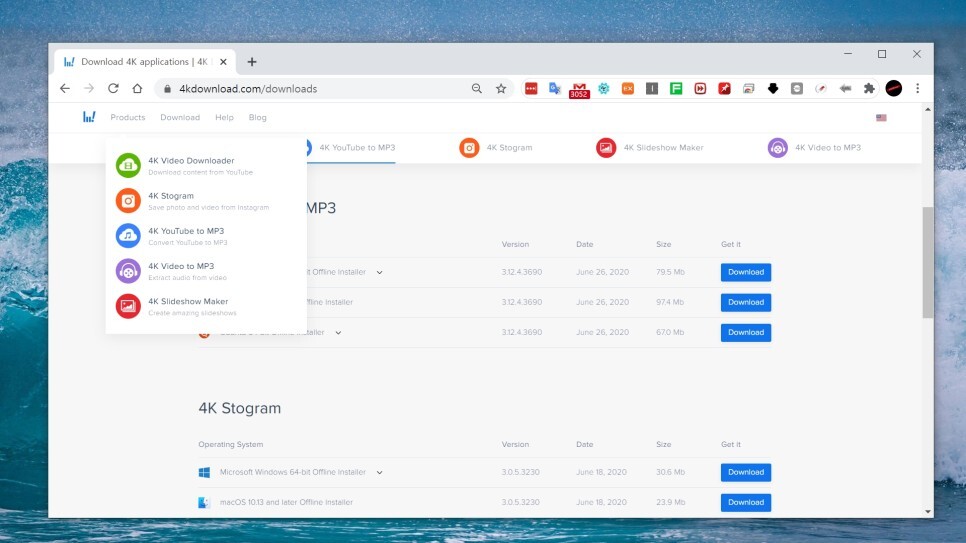Switch to the 4K YouTube to MP3 tab

click(x=357, y=148)
